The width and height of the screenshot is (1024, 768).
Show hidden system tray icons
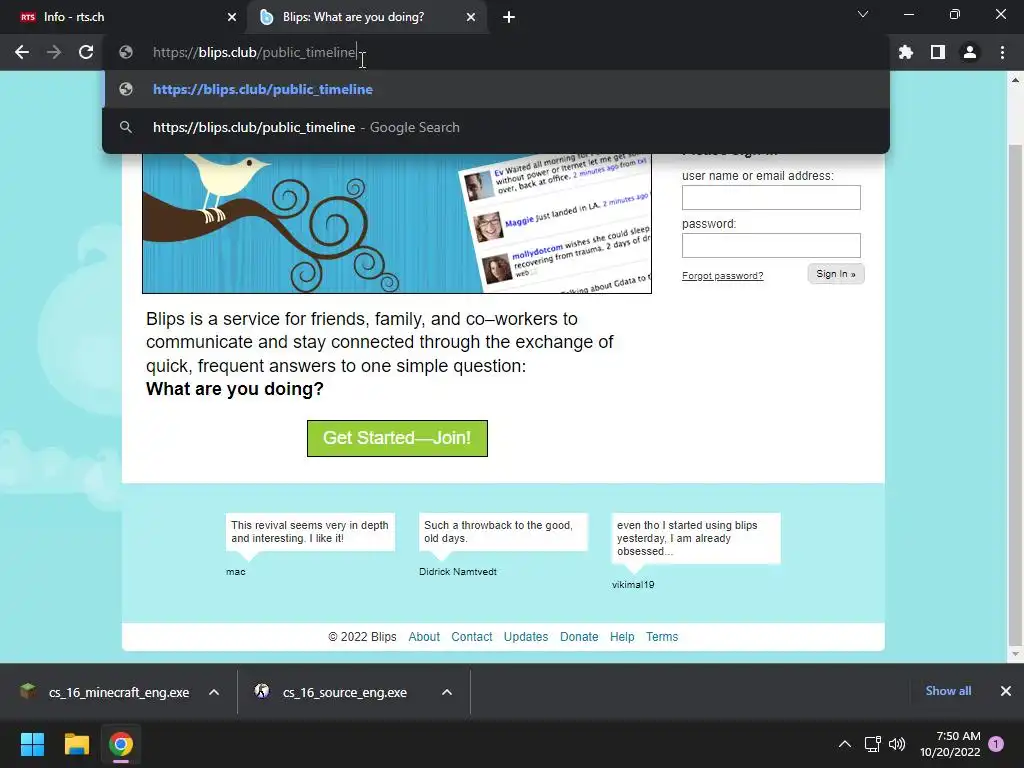click(x=844, y=744)
